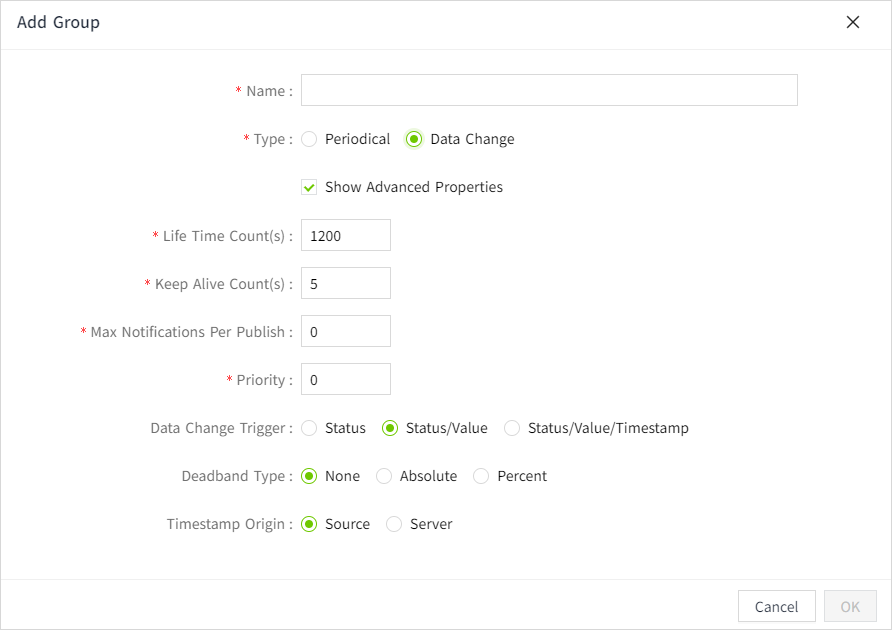Image resolution: width=892 pixels, height=630 pixels.
Task: Pick Server as Timestamp Origin
Action: point(394,524)
